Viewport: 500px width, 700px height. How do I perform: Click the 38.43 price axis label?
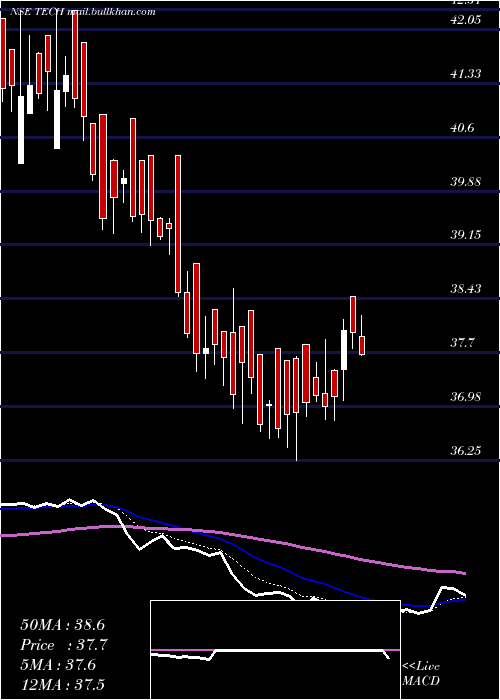(x=466, y=289)
